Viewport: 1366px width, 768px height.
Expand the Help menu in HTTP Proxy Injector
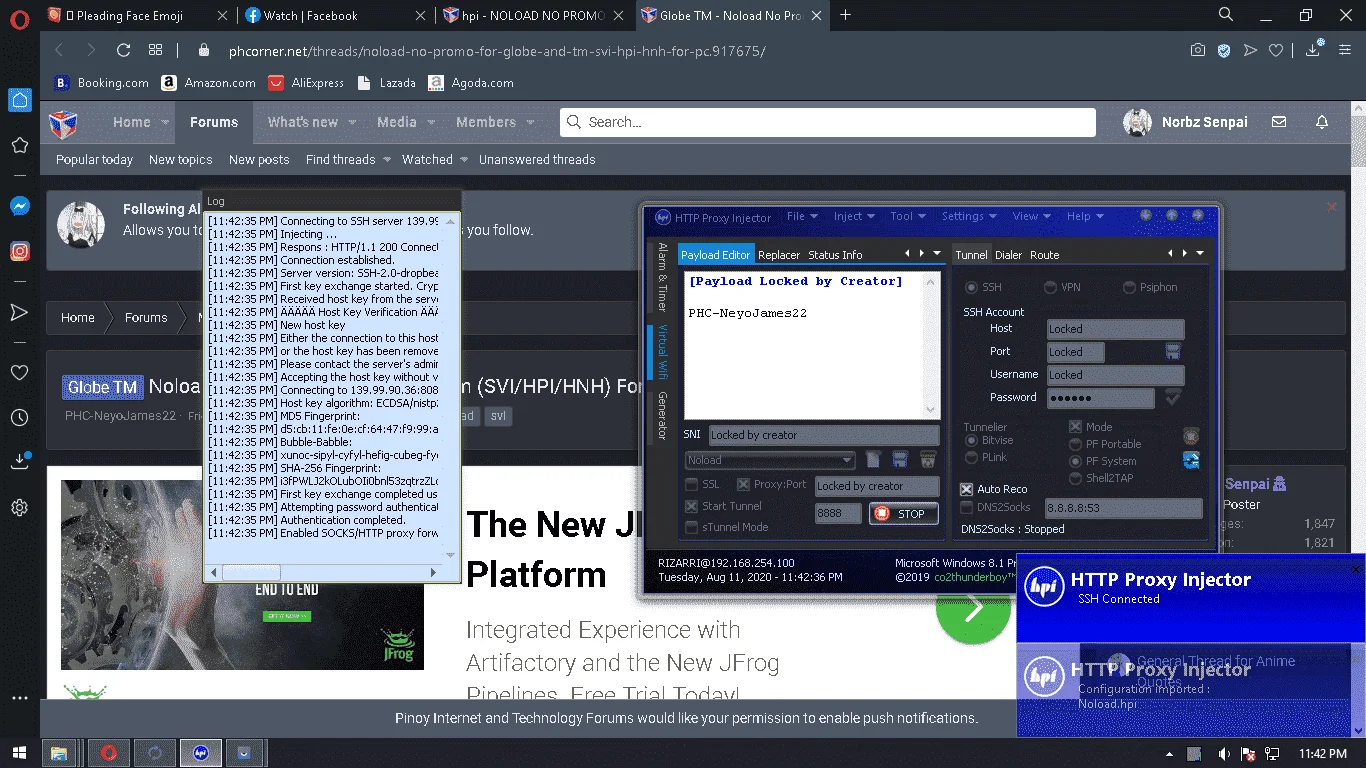[x=1085, y=217]
